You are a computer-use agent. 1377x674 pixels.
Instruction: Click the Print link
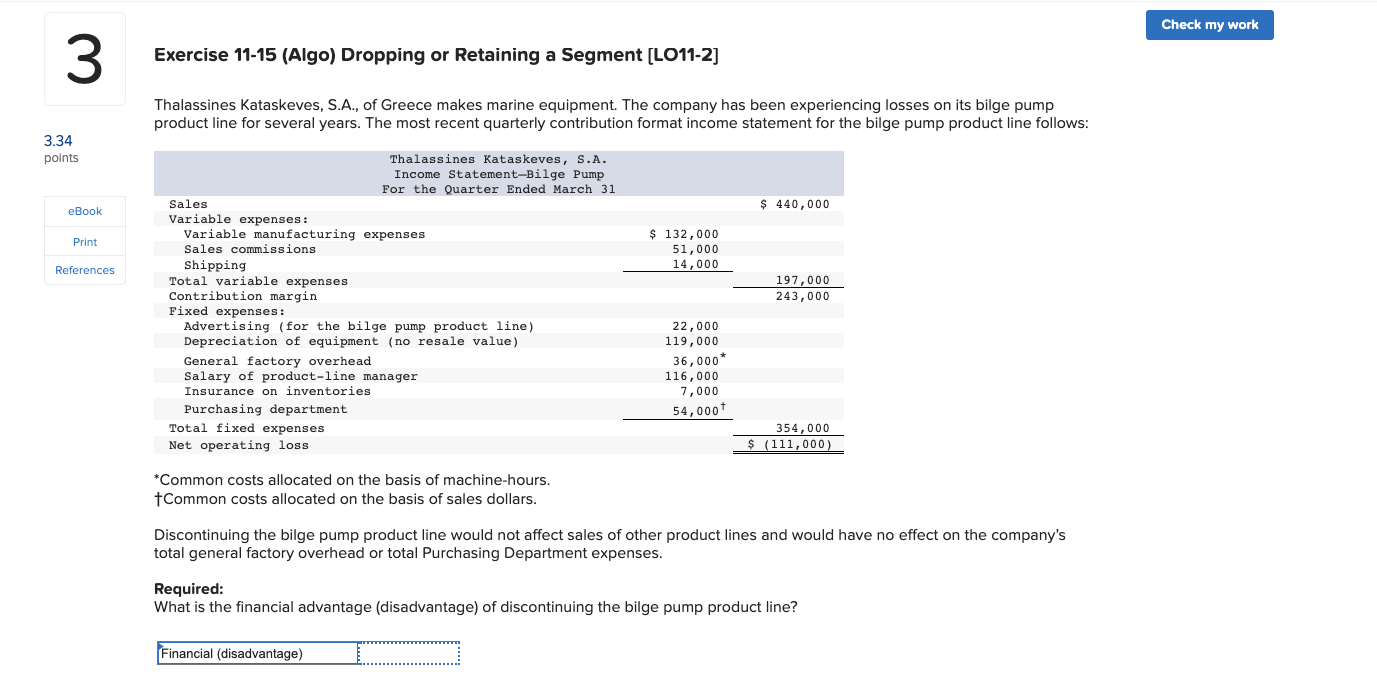84,241
